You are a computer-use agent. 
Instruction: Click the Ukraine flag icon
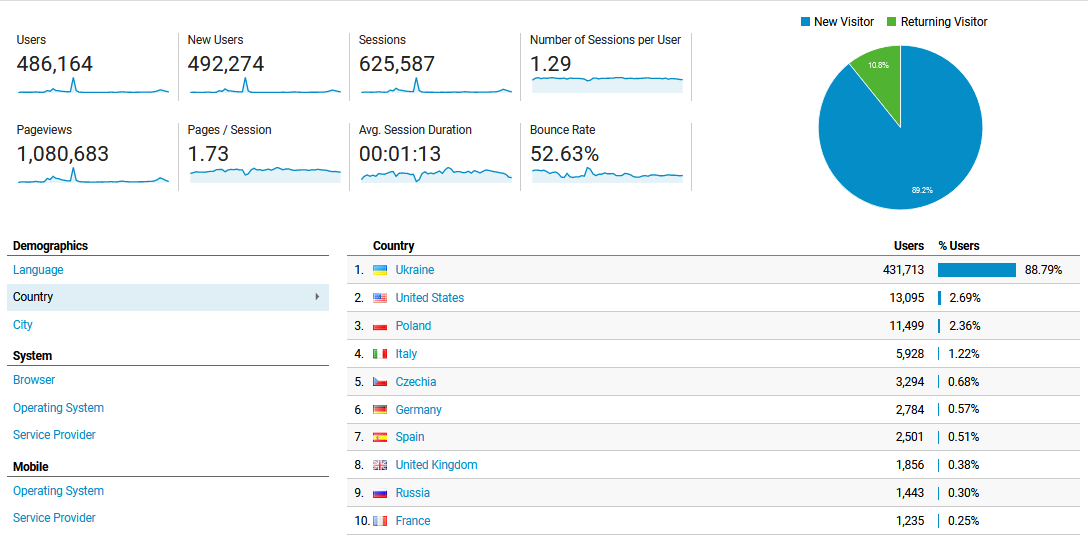380,270
